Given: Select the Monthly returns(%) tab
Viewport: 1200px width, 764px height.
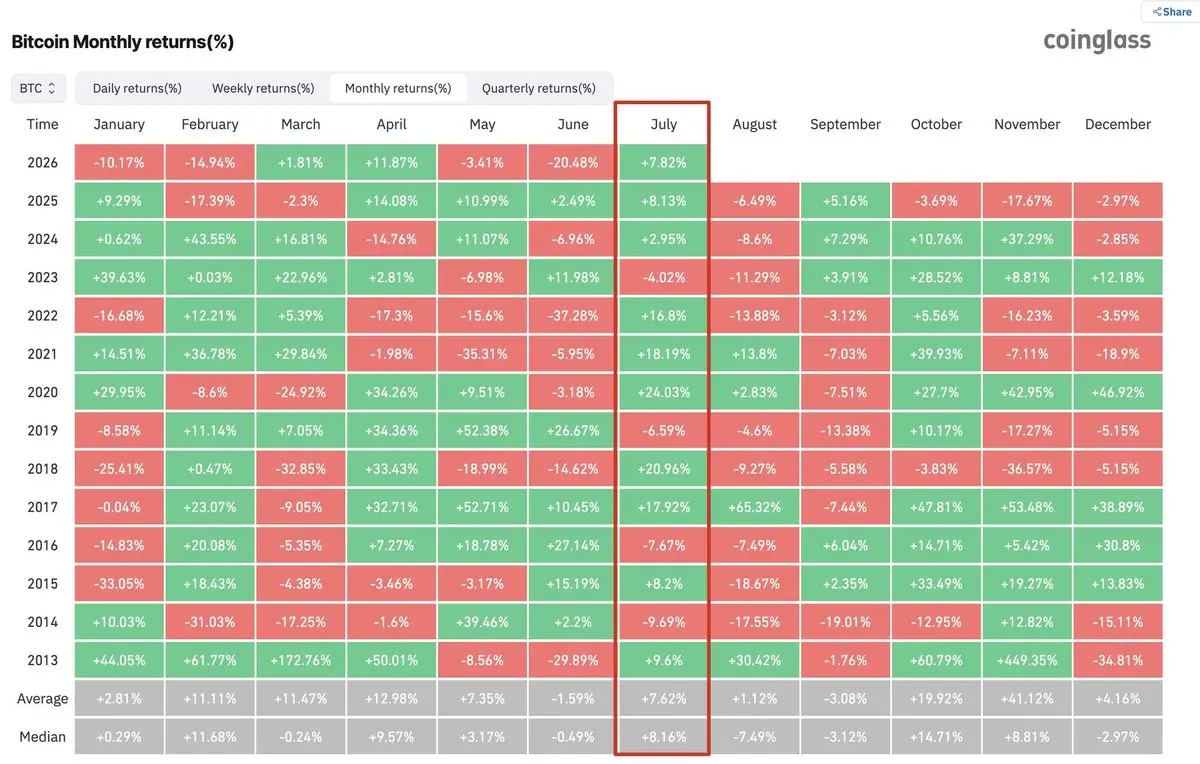Looking at the screenshot, I should [x=398, y=88].
